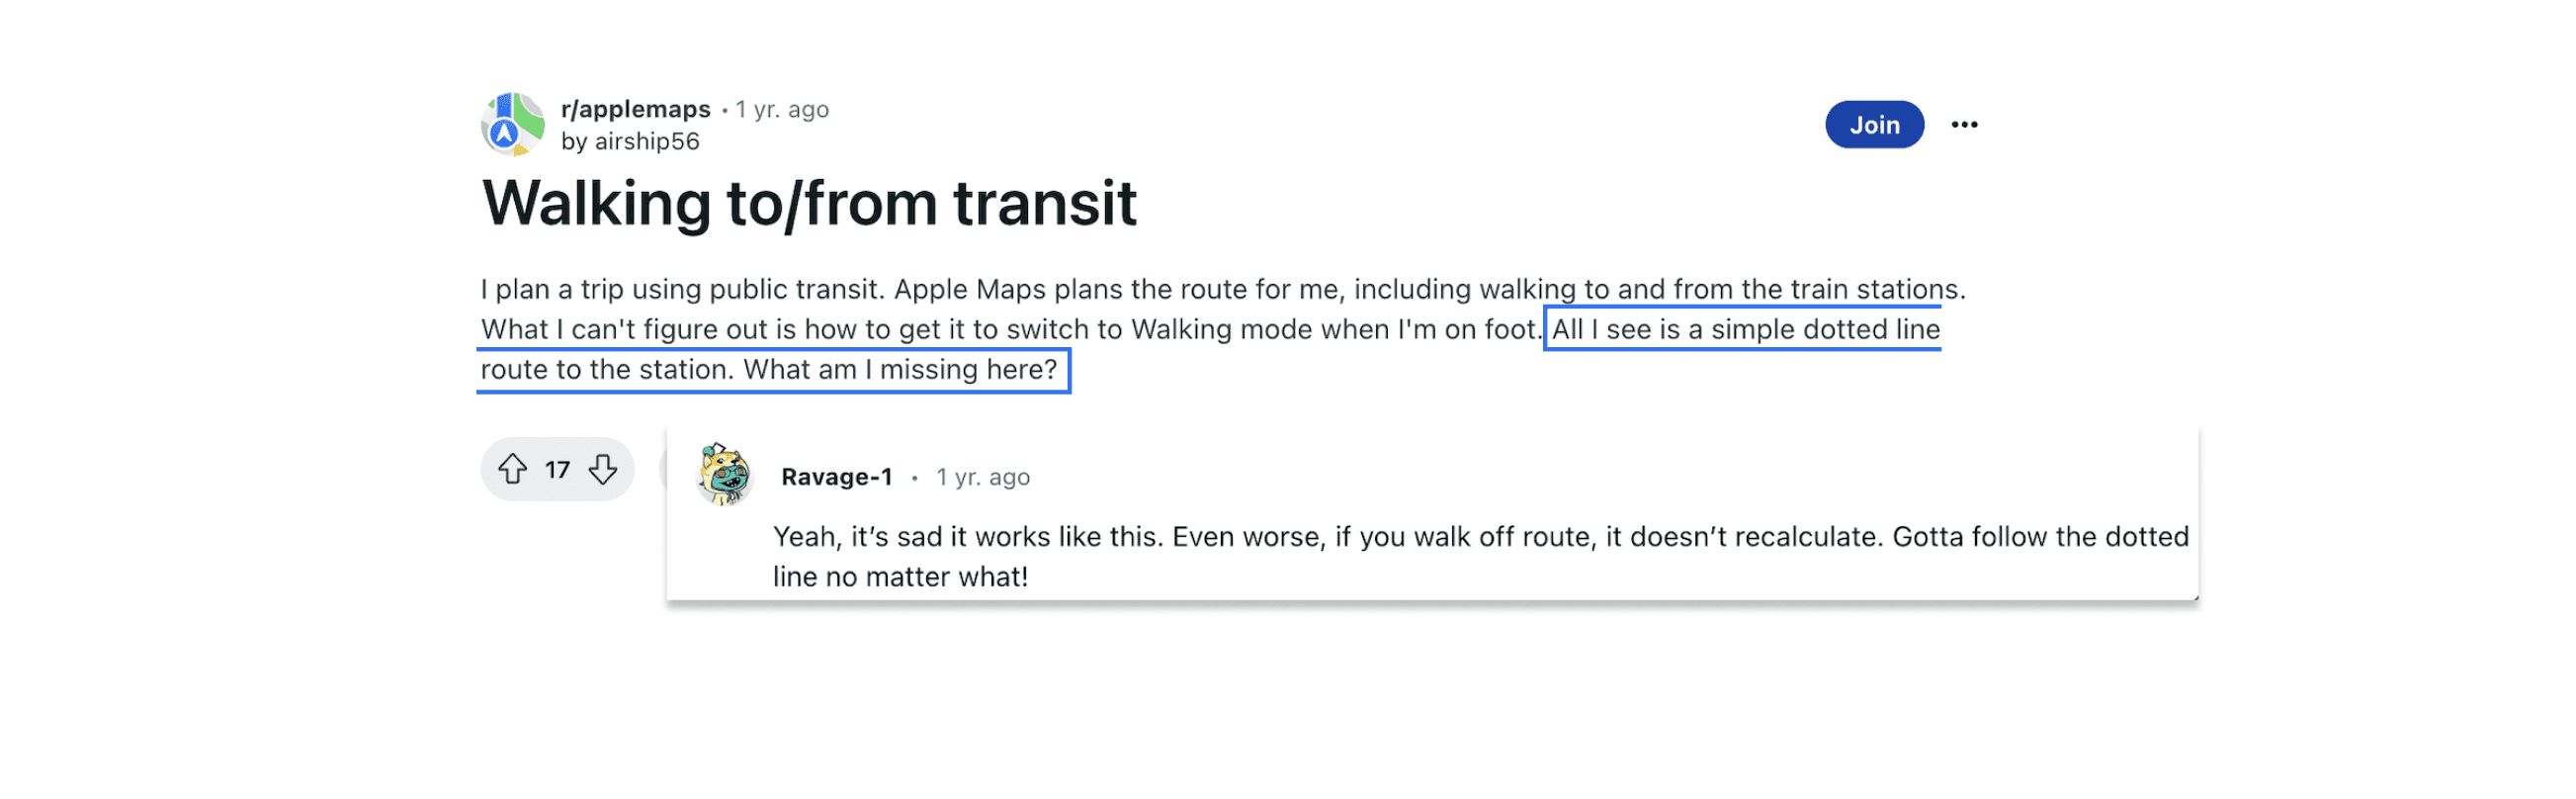The height and width of the screenshot is (799, 2576).
Task: Open the three-dot post options menu
Action: pyautogui.click(x=1964, y=124)
